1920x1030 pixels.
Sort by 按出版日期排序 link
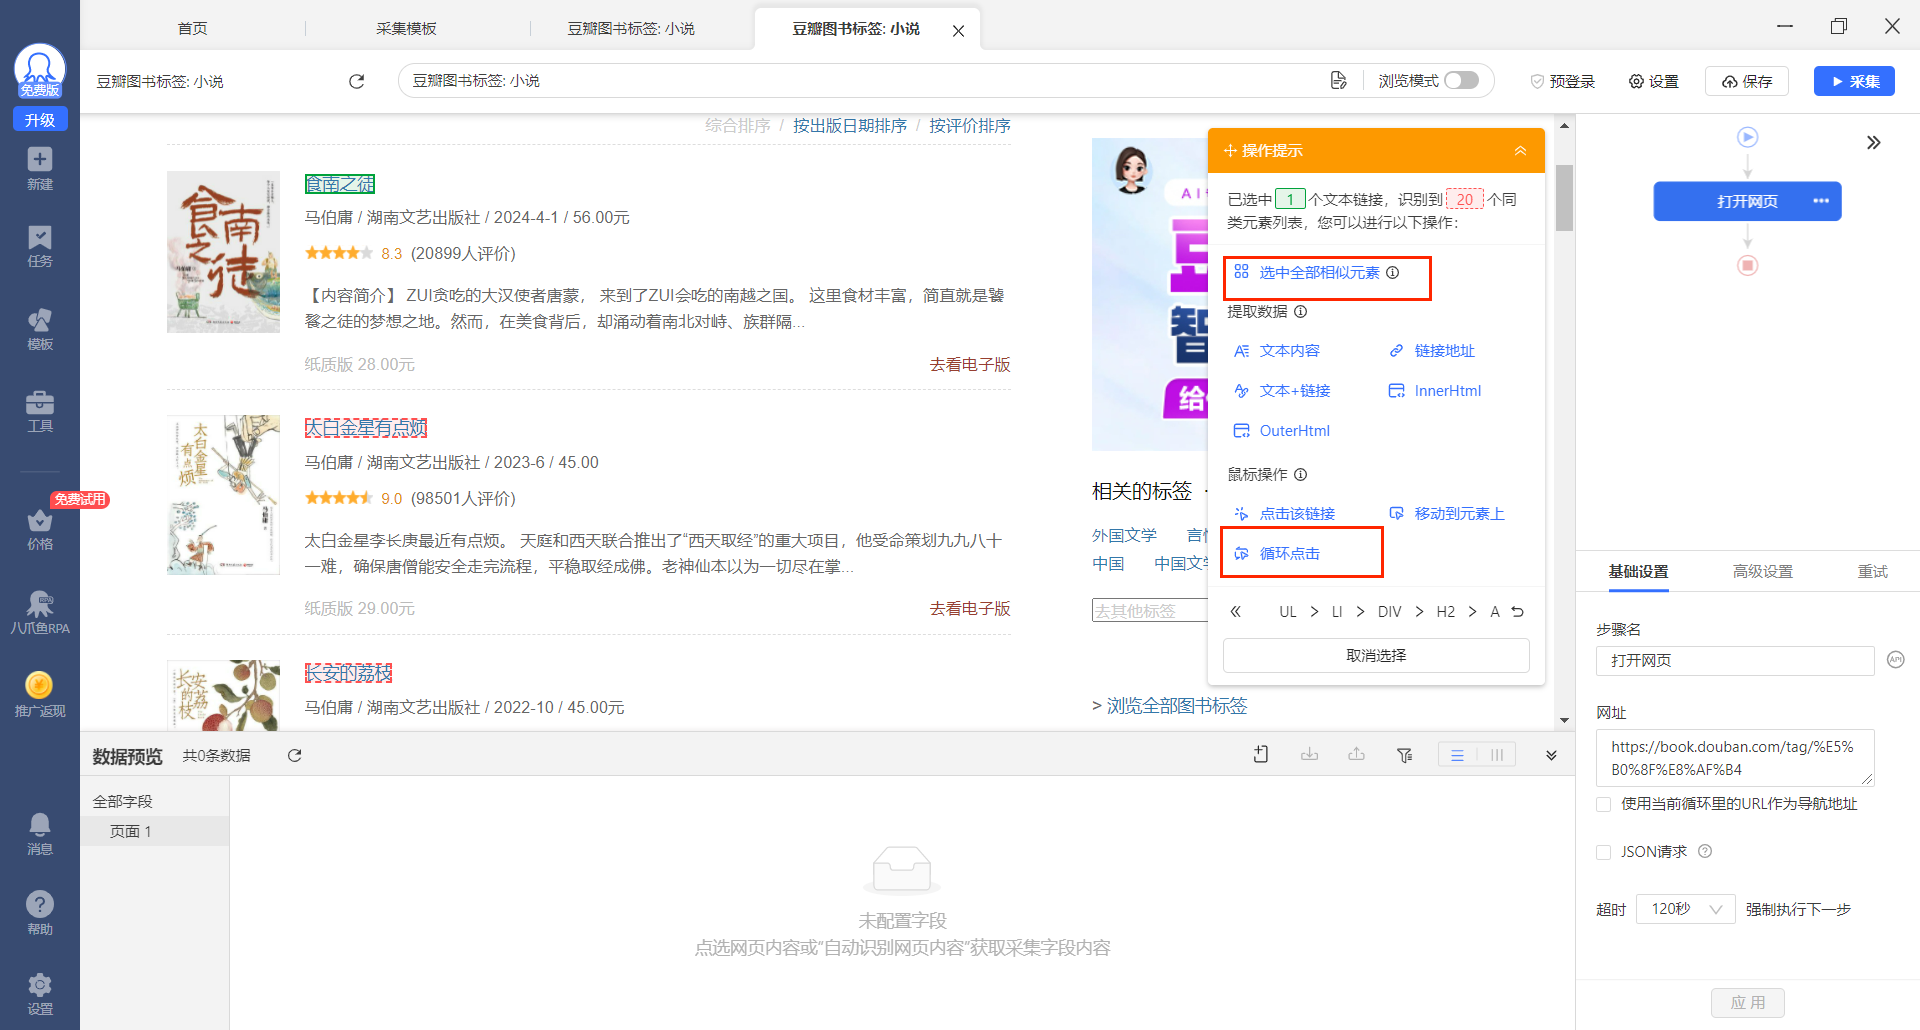850,126
